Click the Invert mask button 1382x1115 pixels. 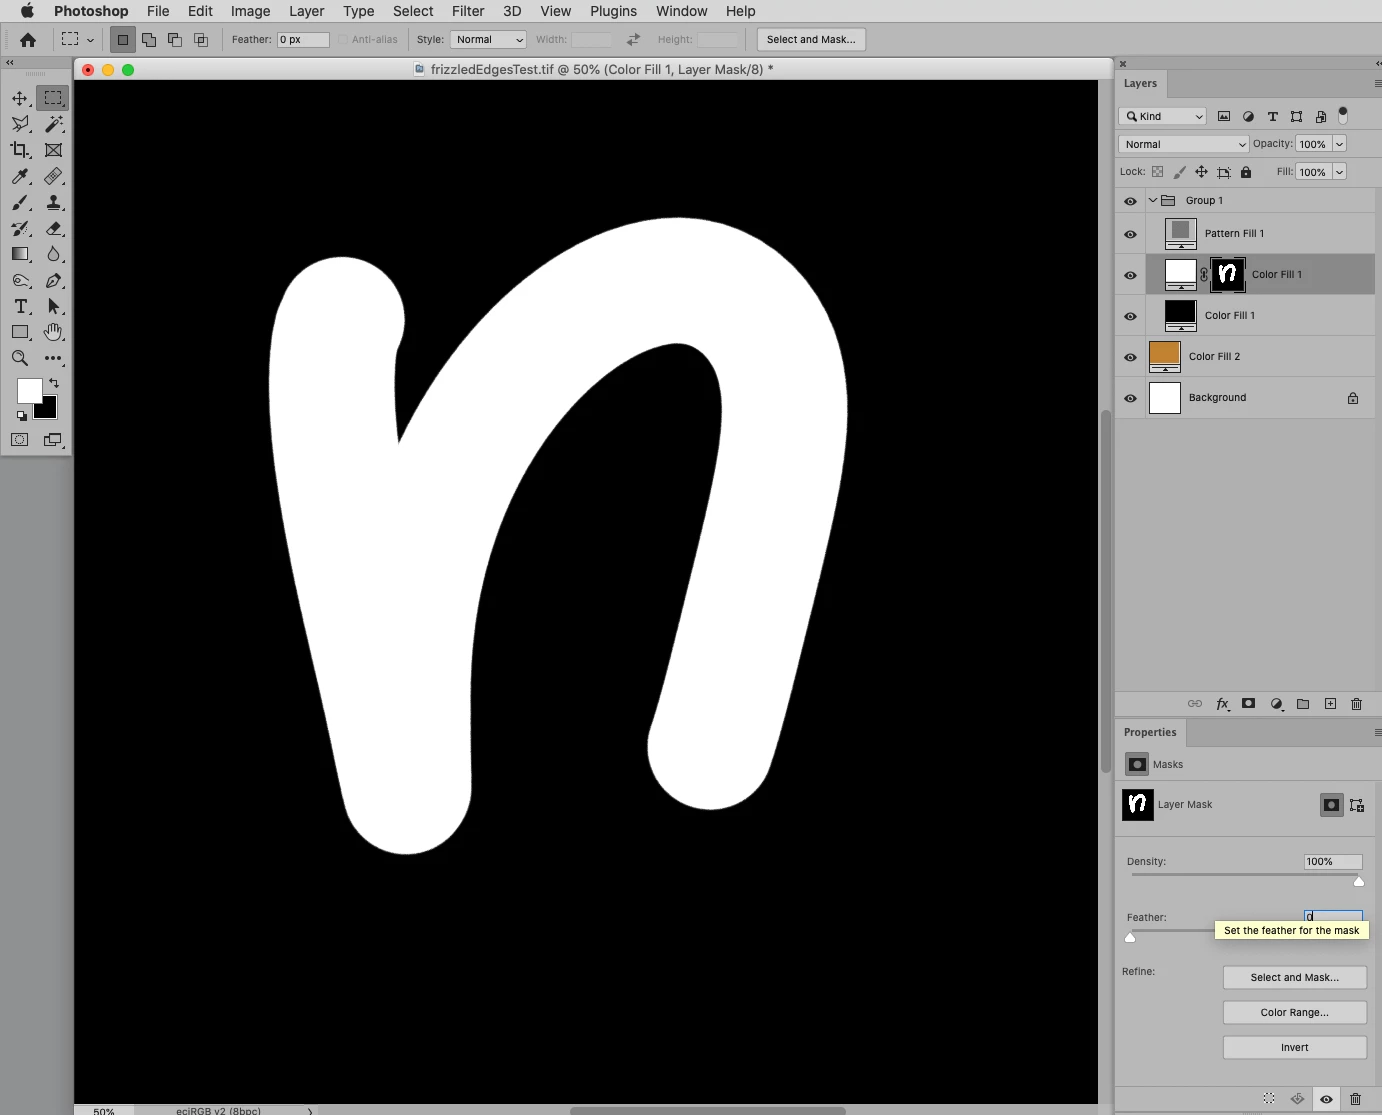[1294, 1048]
